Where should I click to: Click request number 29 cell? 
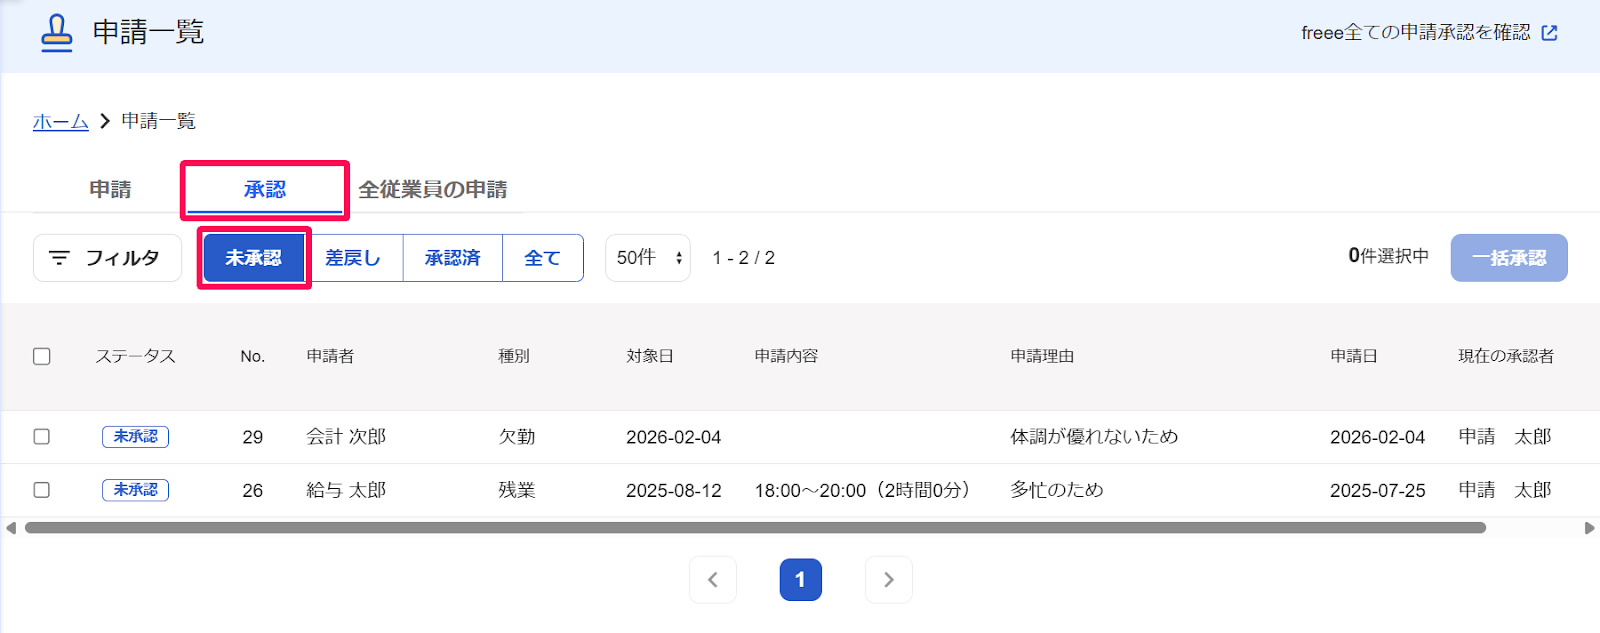click(x=253, y=437)
